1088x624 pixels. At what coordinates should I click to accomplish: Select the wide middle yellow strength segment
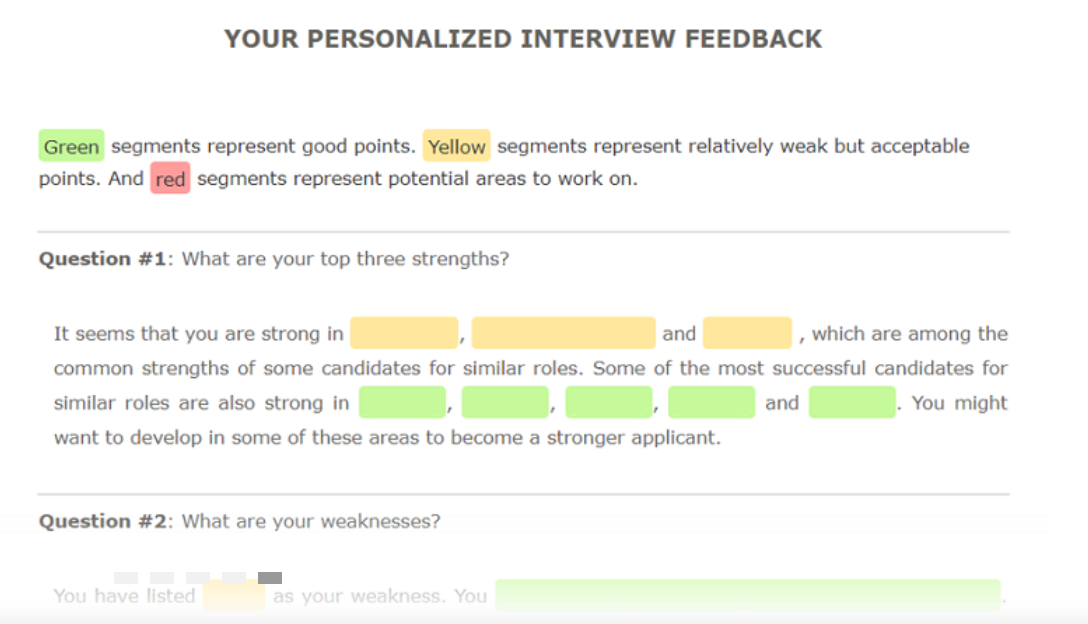[563, 334]
